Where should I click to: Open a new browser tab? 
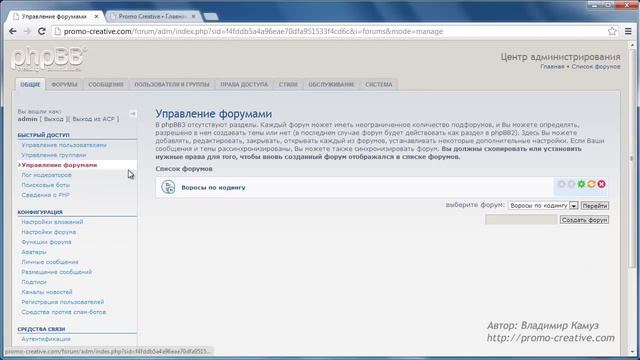click(211, 17)
